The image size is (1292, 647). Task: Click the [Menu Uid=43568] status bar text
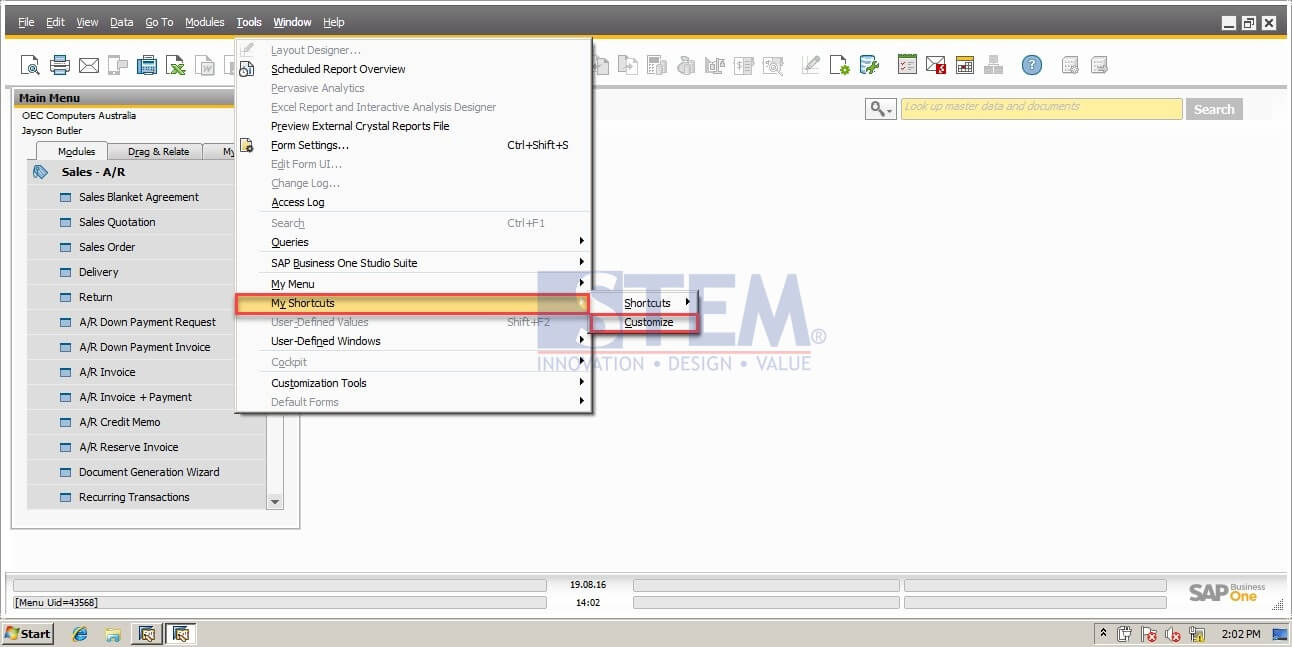point(56,603)
